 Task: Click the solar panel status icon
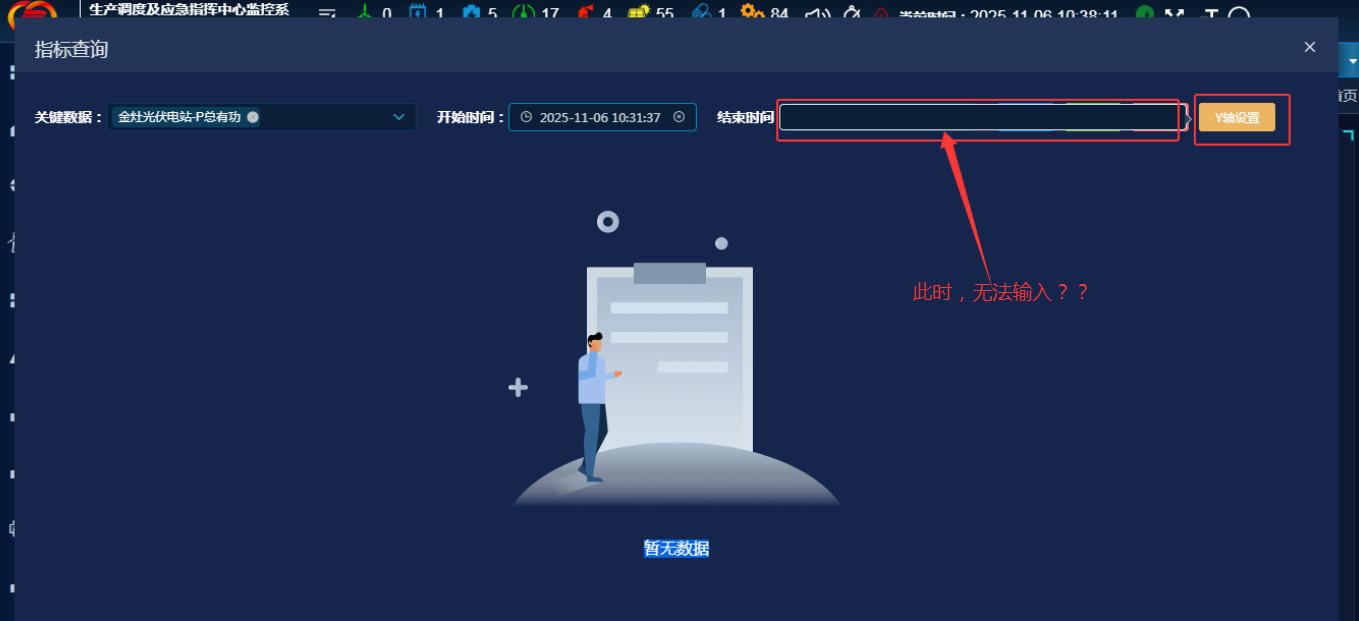tap(638, 13)
